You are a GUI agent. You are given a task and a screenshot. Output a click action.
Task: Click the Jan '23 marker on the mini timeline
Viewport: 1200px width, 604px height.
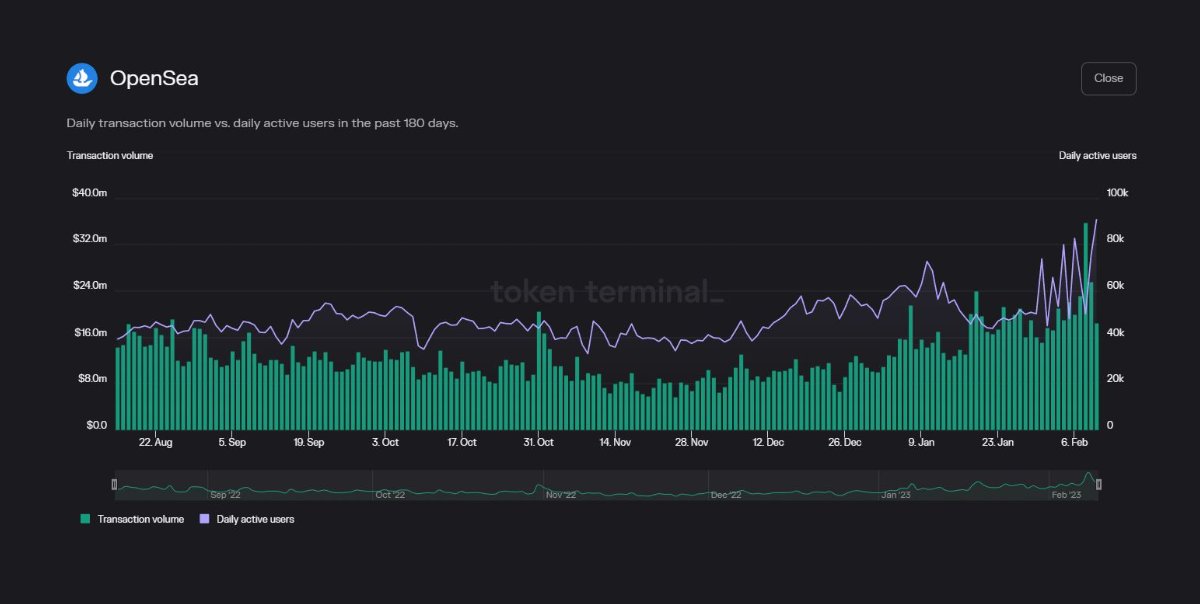click(x=895, y=492)
